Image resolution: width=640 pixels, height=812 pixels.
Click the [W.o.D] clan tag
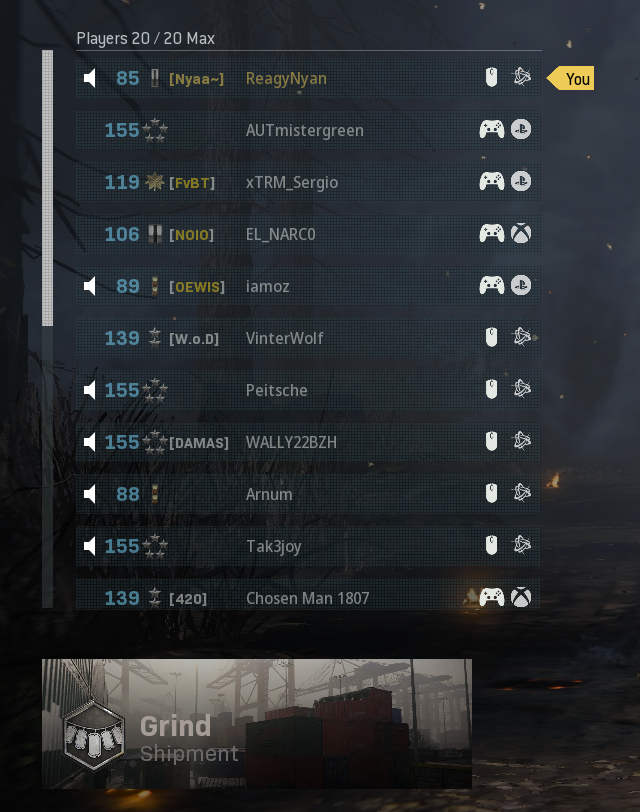coord(194,339)
